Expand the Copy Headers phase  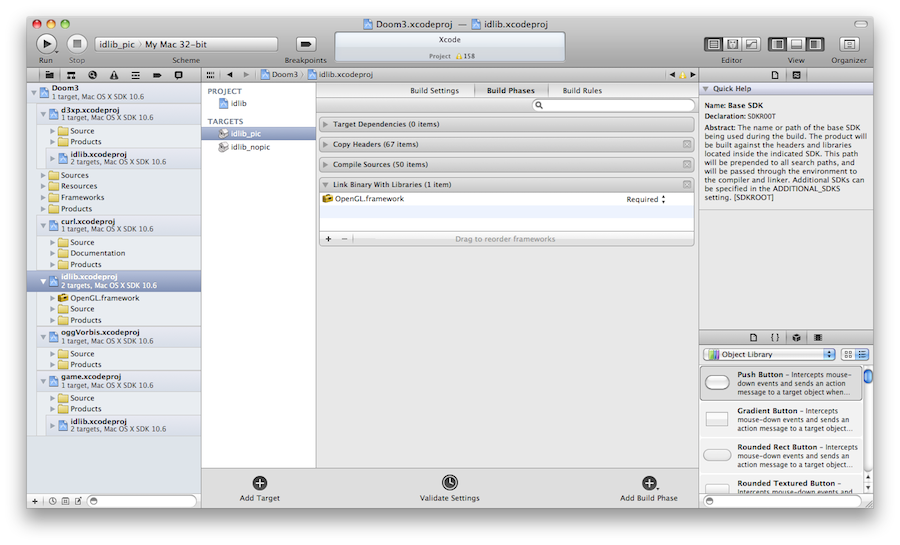coord(325,145)
